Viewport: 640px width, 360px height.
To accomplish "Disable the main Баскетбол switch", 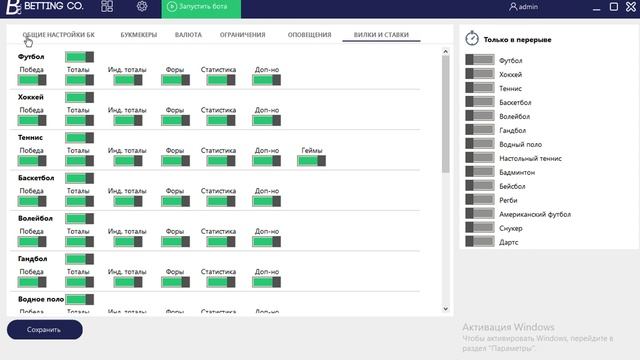I will 80,178.
